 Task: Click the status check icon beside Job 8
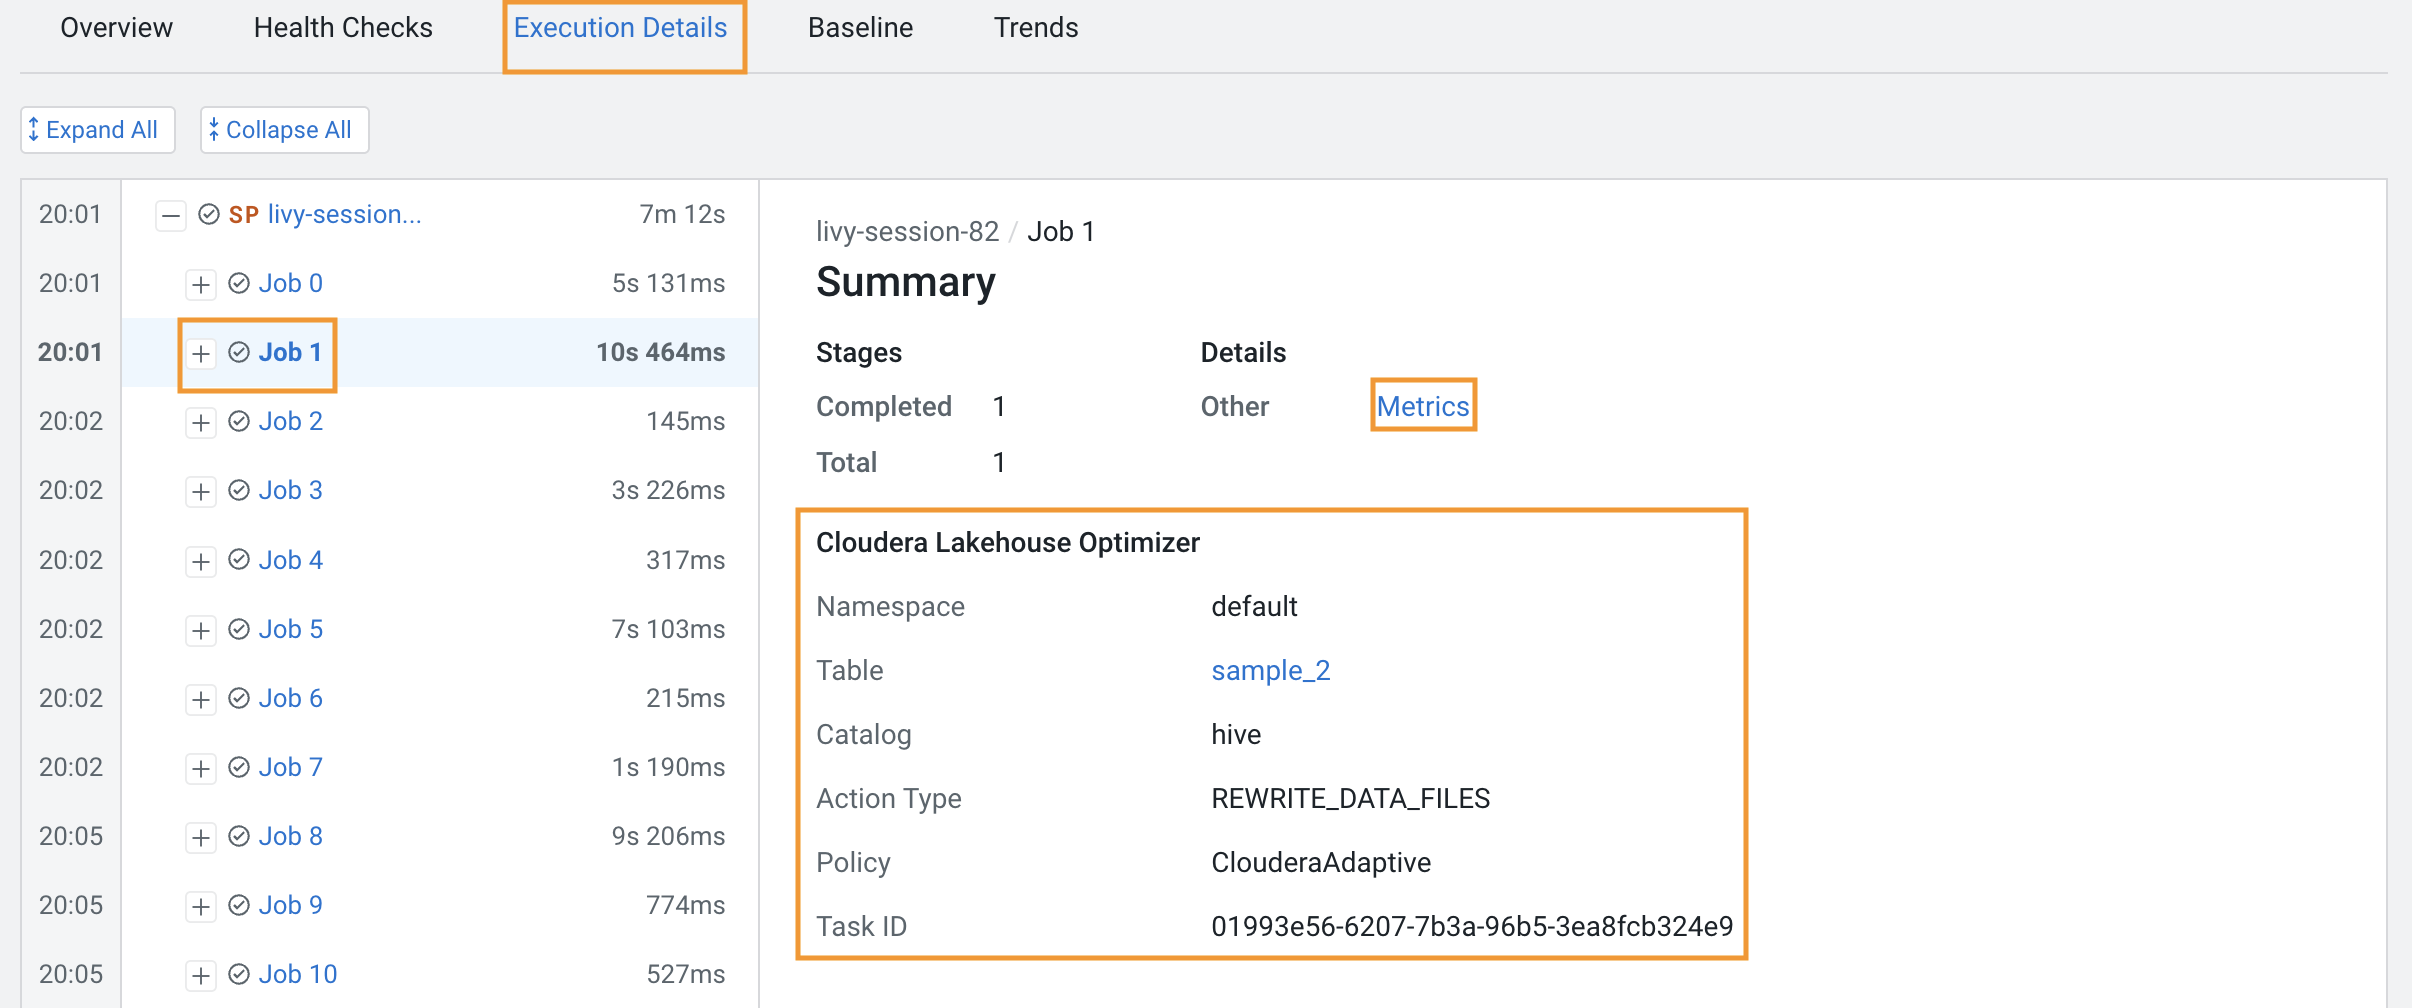tap(239, 836)
